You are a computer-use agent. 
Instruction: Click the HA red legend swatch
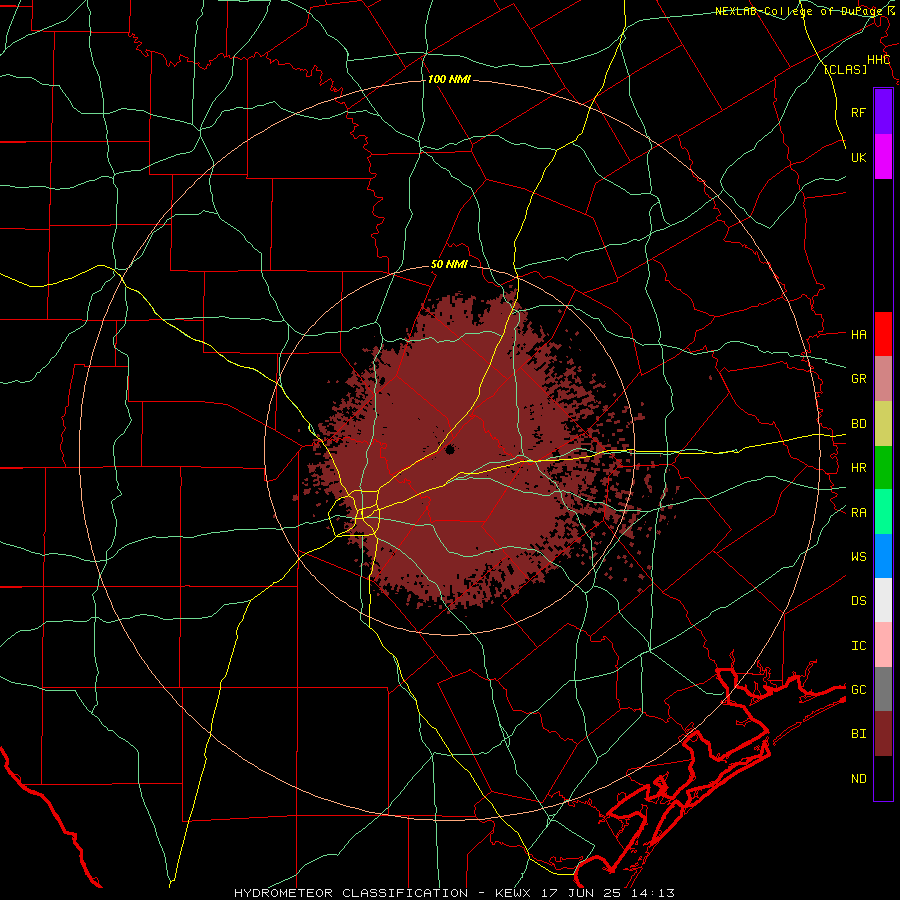click(883, 334)
